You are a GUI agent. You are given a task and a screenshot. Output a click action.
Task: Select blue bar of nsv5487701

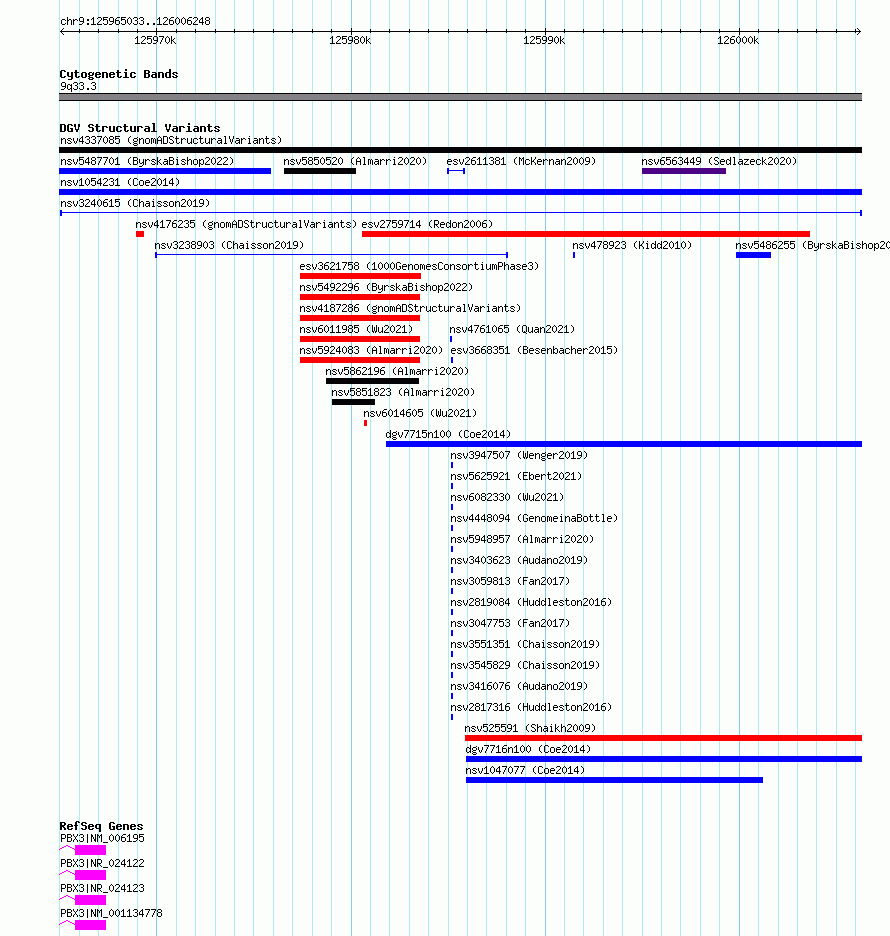(x=165, y=171)
